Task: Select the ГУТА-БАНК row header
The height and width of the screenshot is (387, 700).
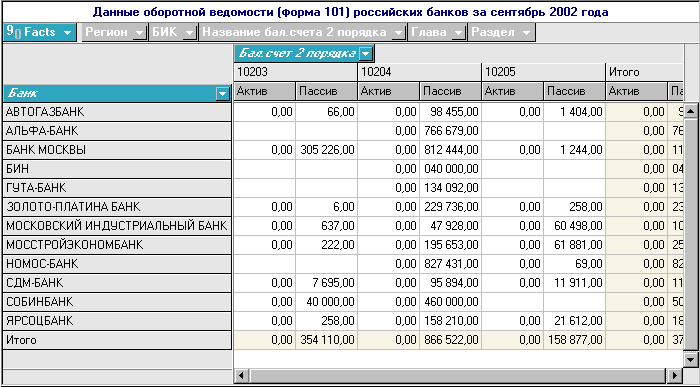Action: point(117,187)
